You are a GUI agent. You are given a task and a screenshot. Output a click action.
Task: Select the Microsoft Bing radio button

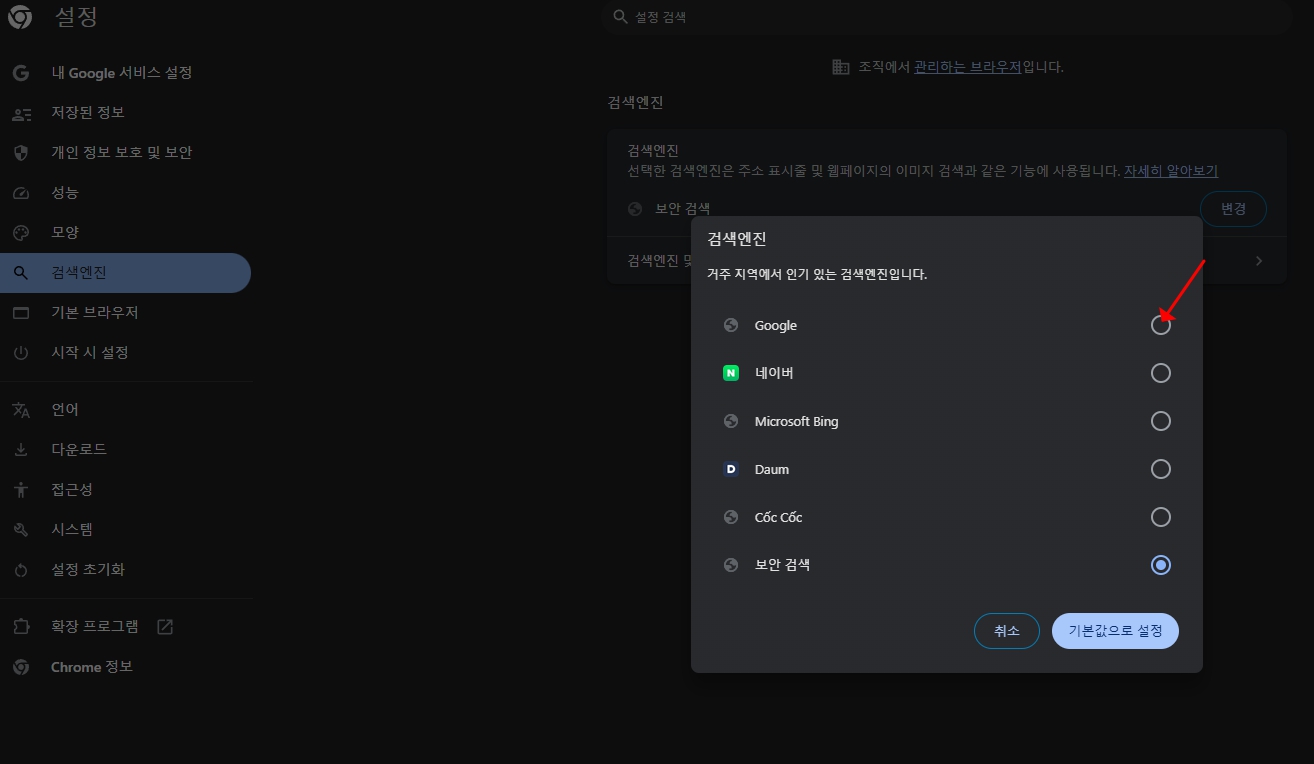point(1160,421)
